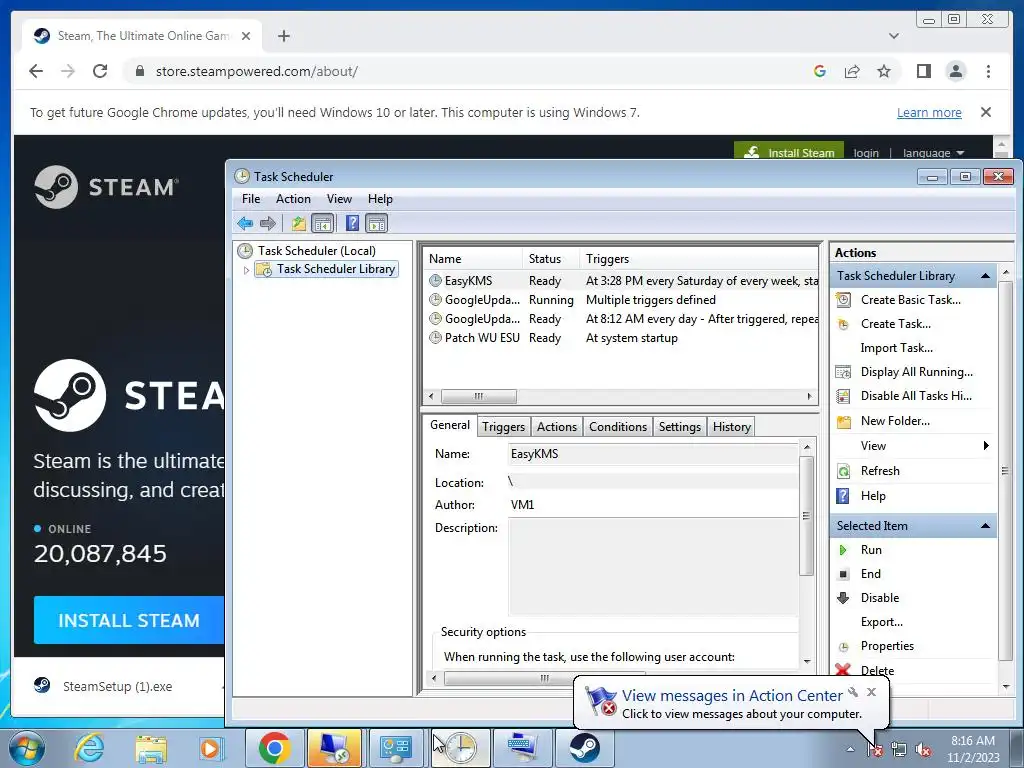1024x768 pixels.
Task: Click Learn more about Chrome updates
Action: [x=929, y=112]
